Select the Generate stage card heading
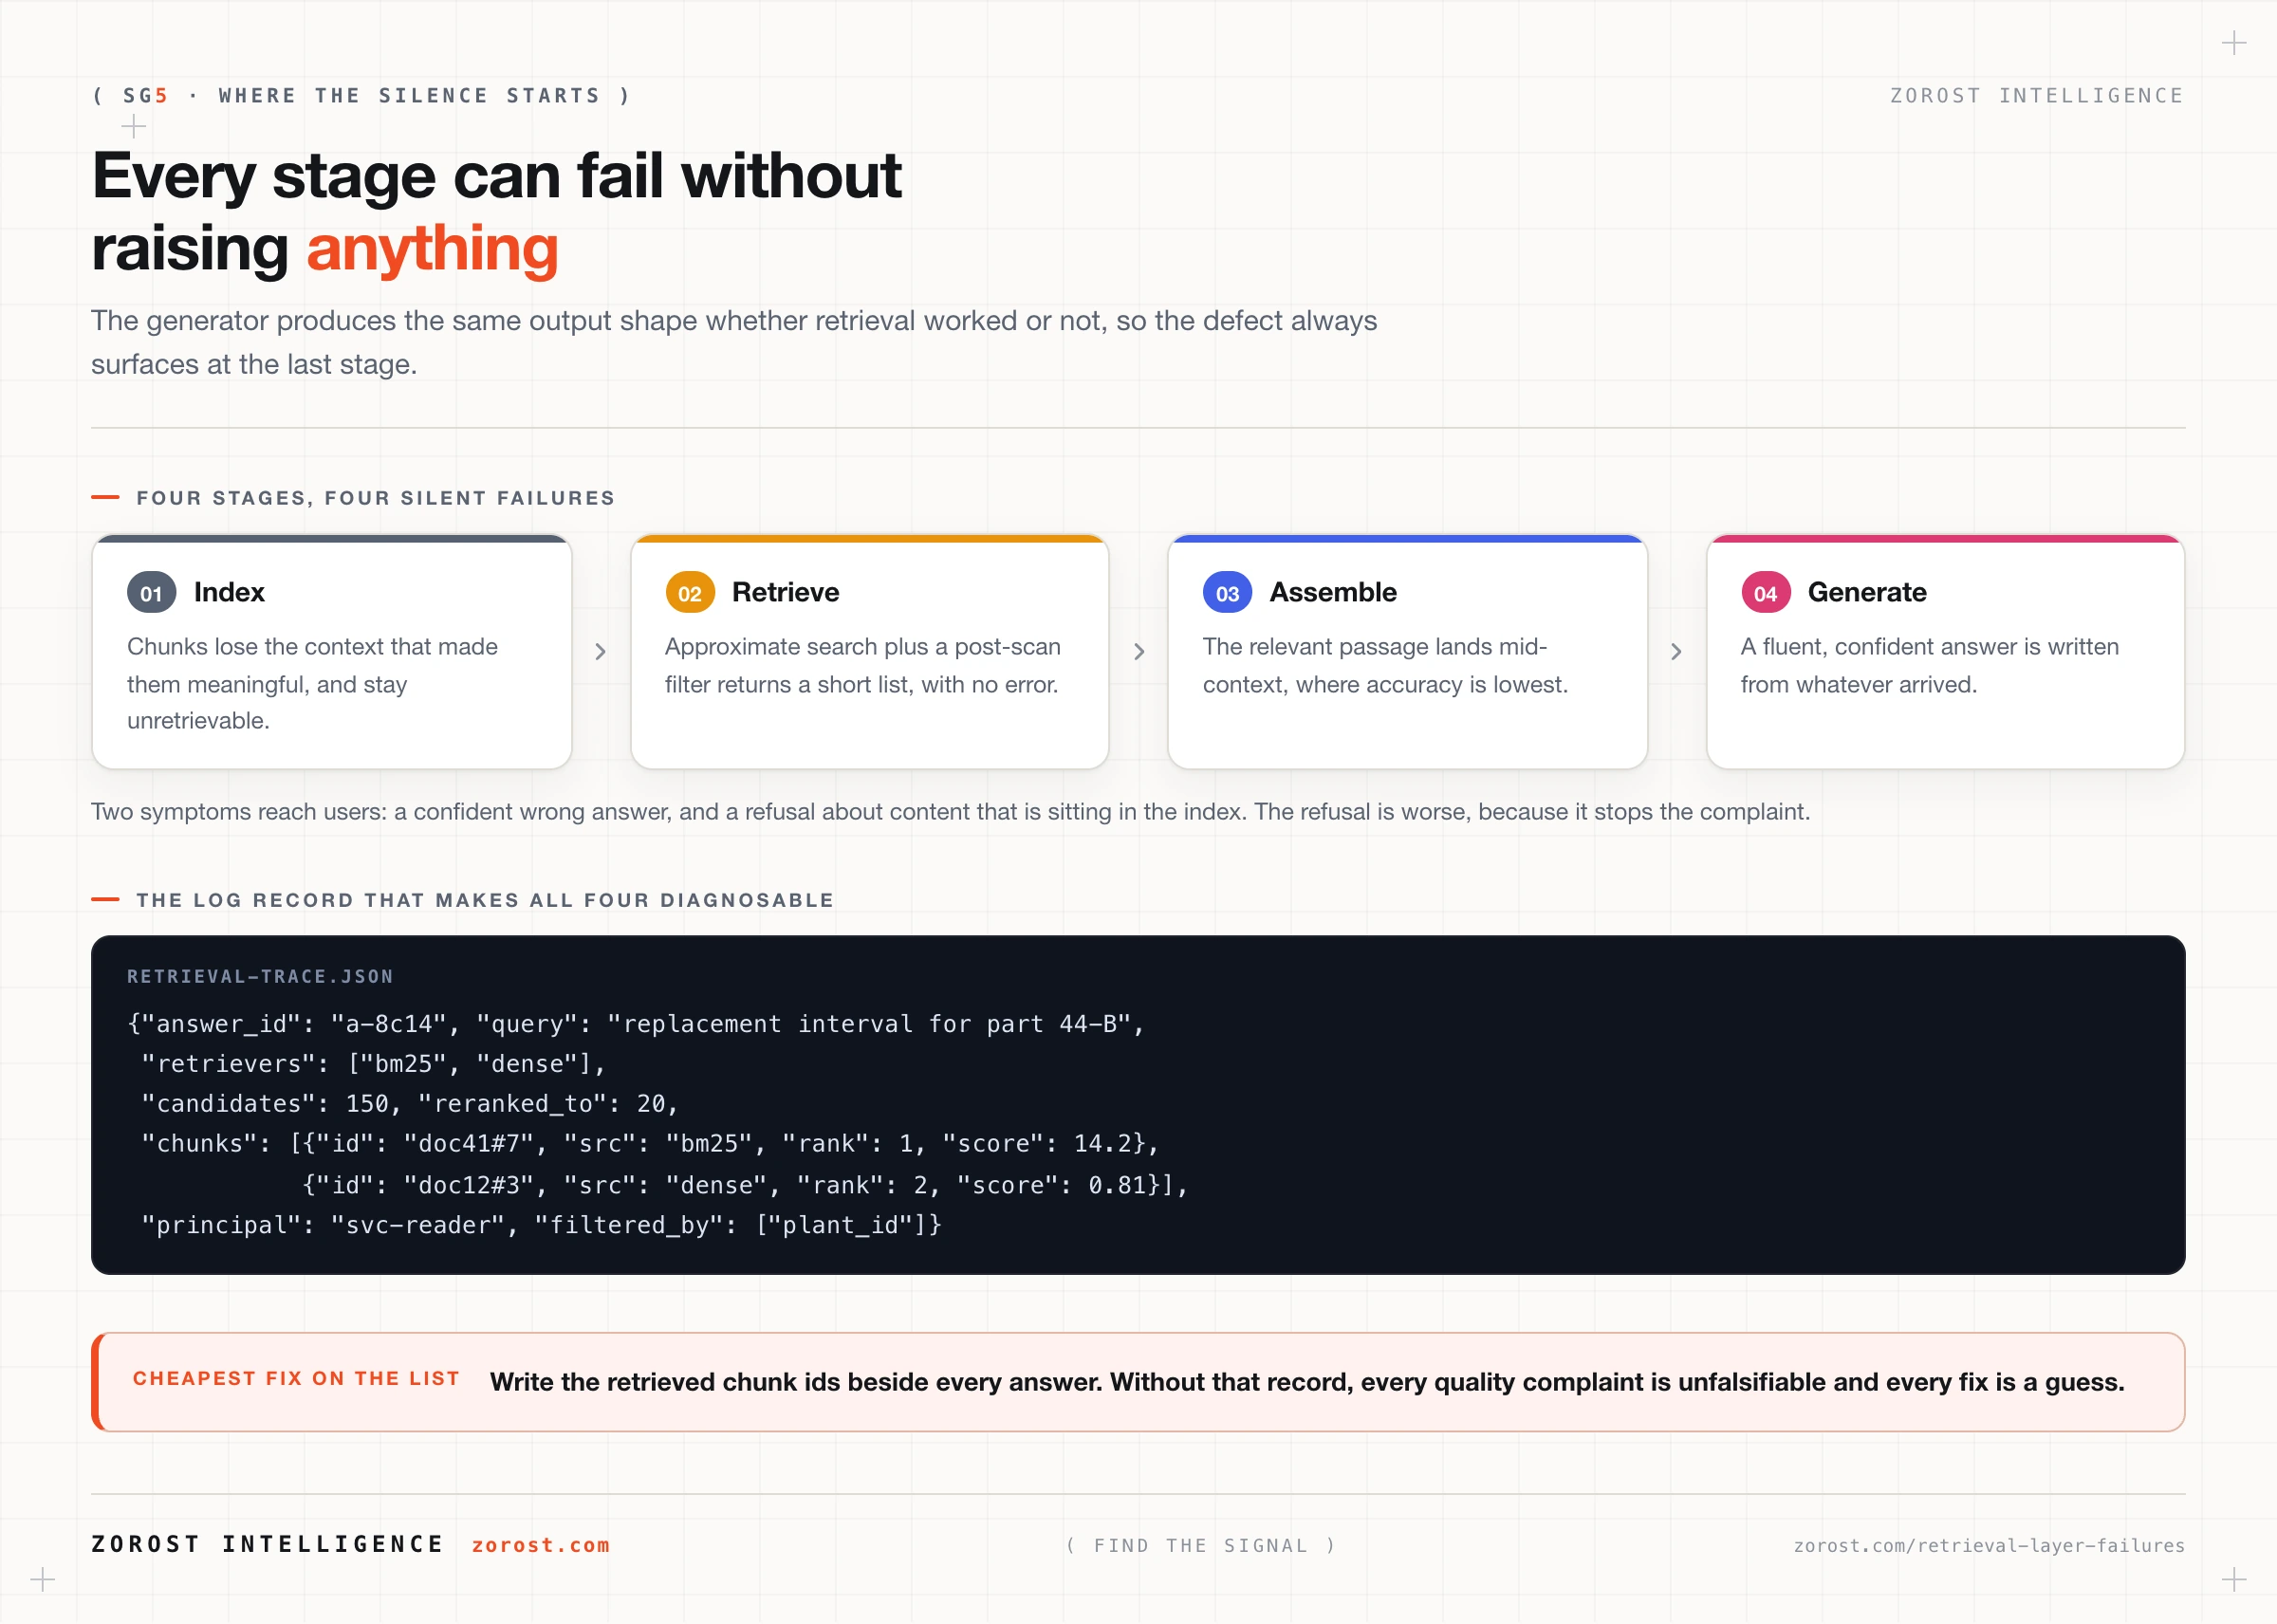The width and height of the screenshot is (2277, 1624). pyautogui.click(x=1866, y=592)
